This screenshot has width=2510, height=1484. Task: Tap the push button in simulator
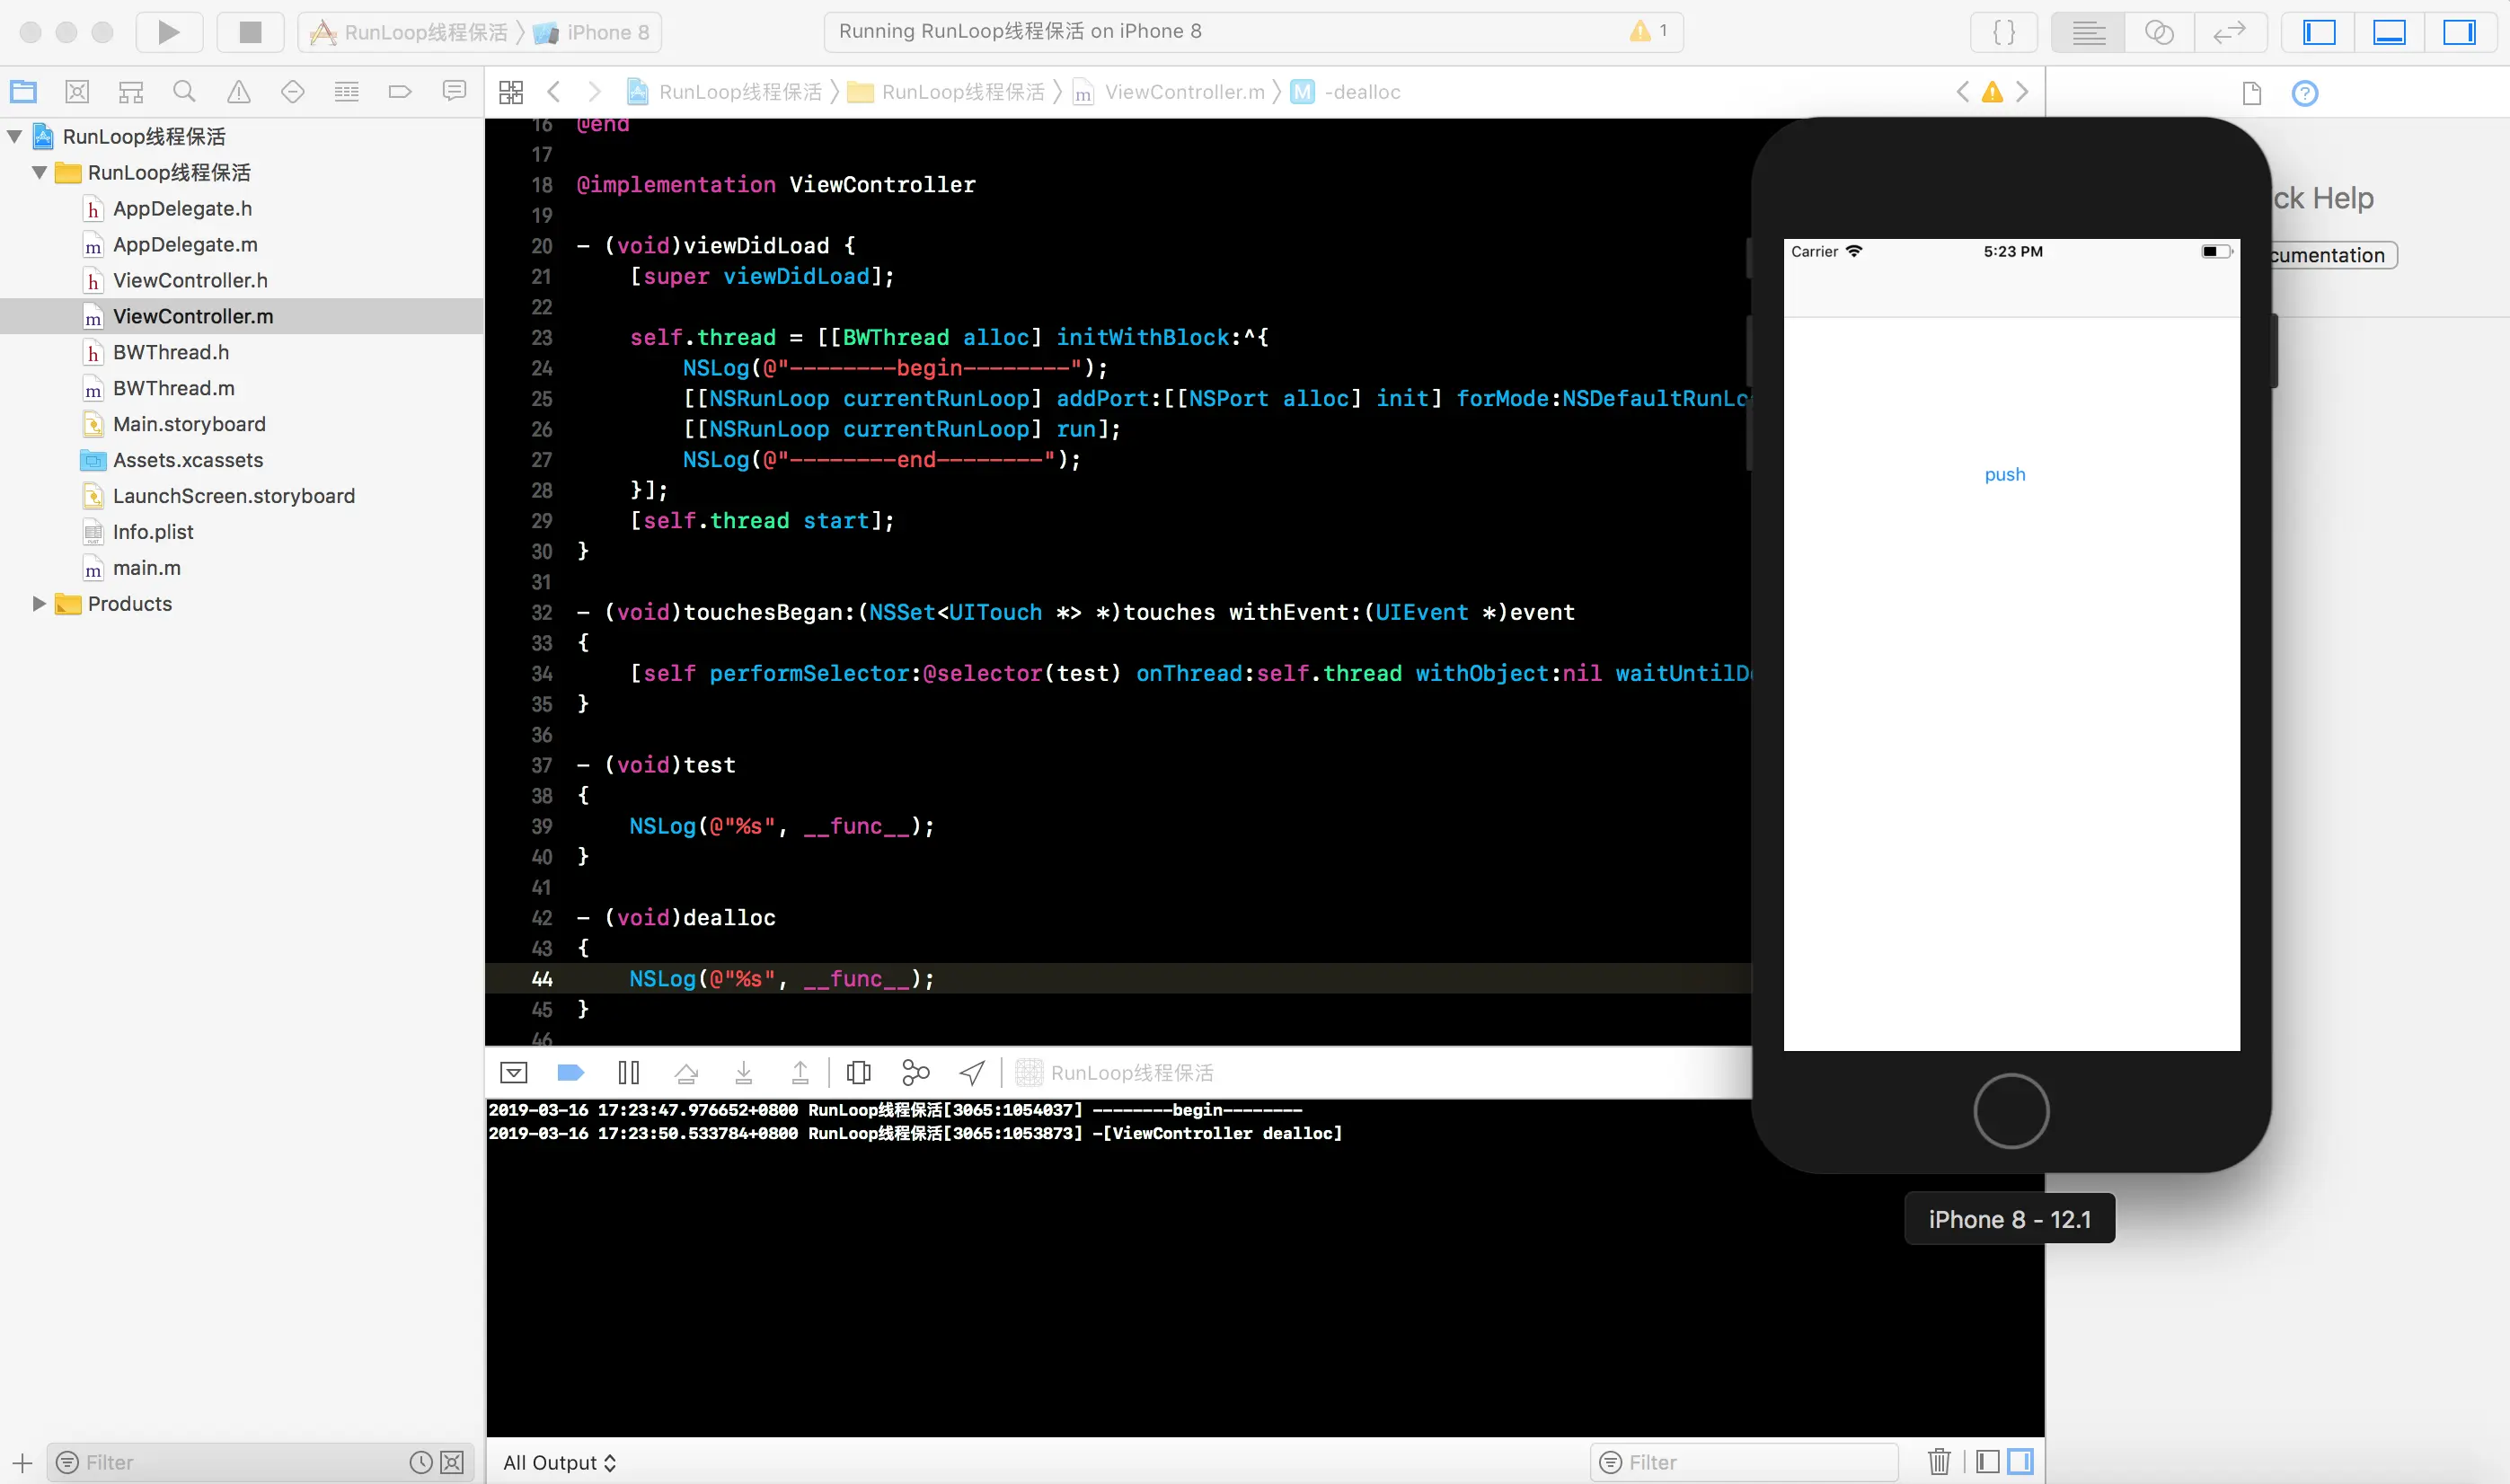tap(2004, 474)
